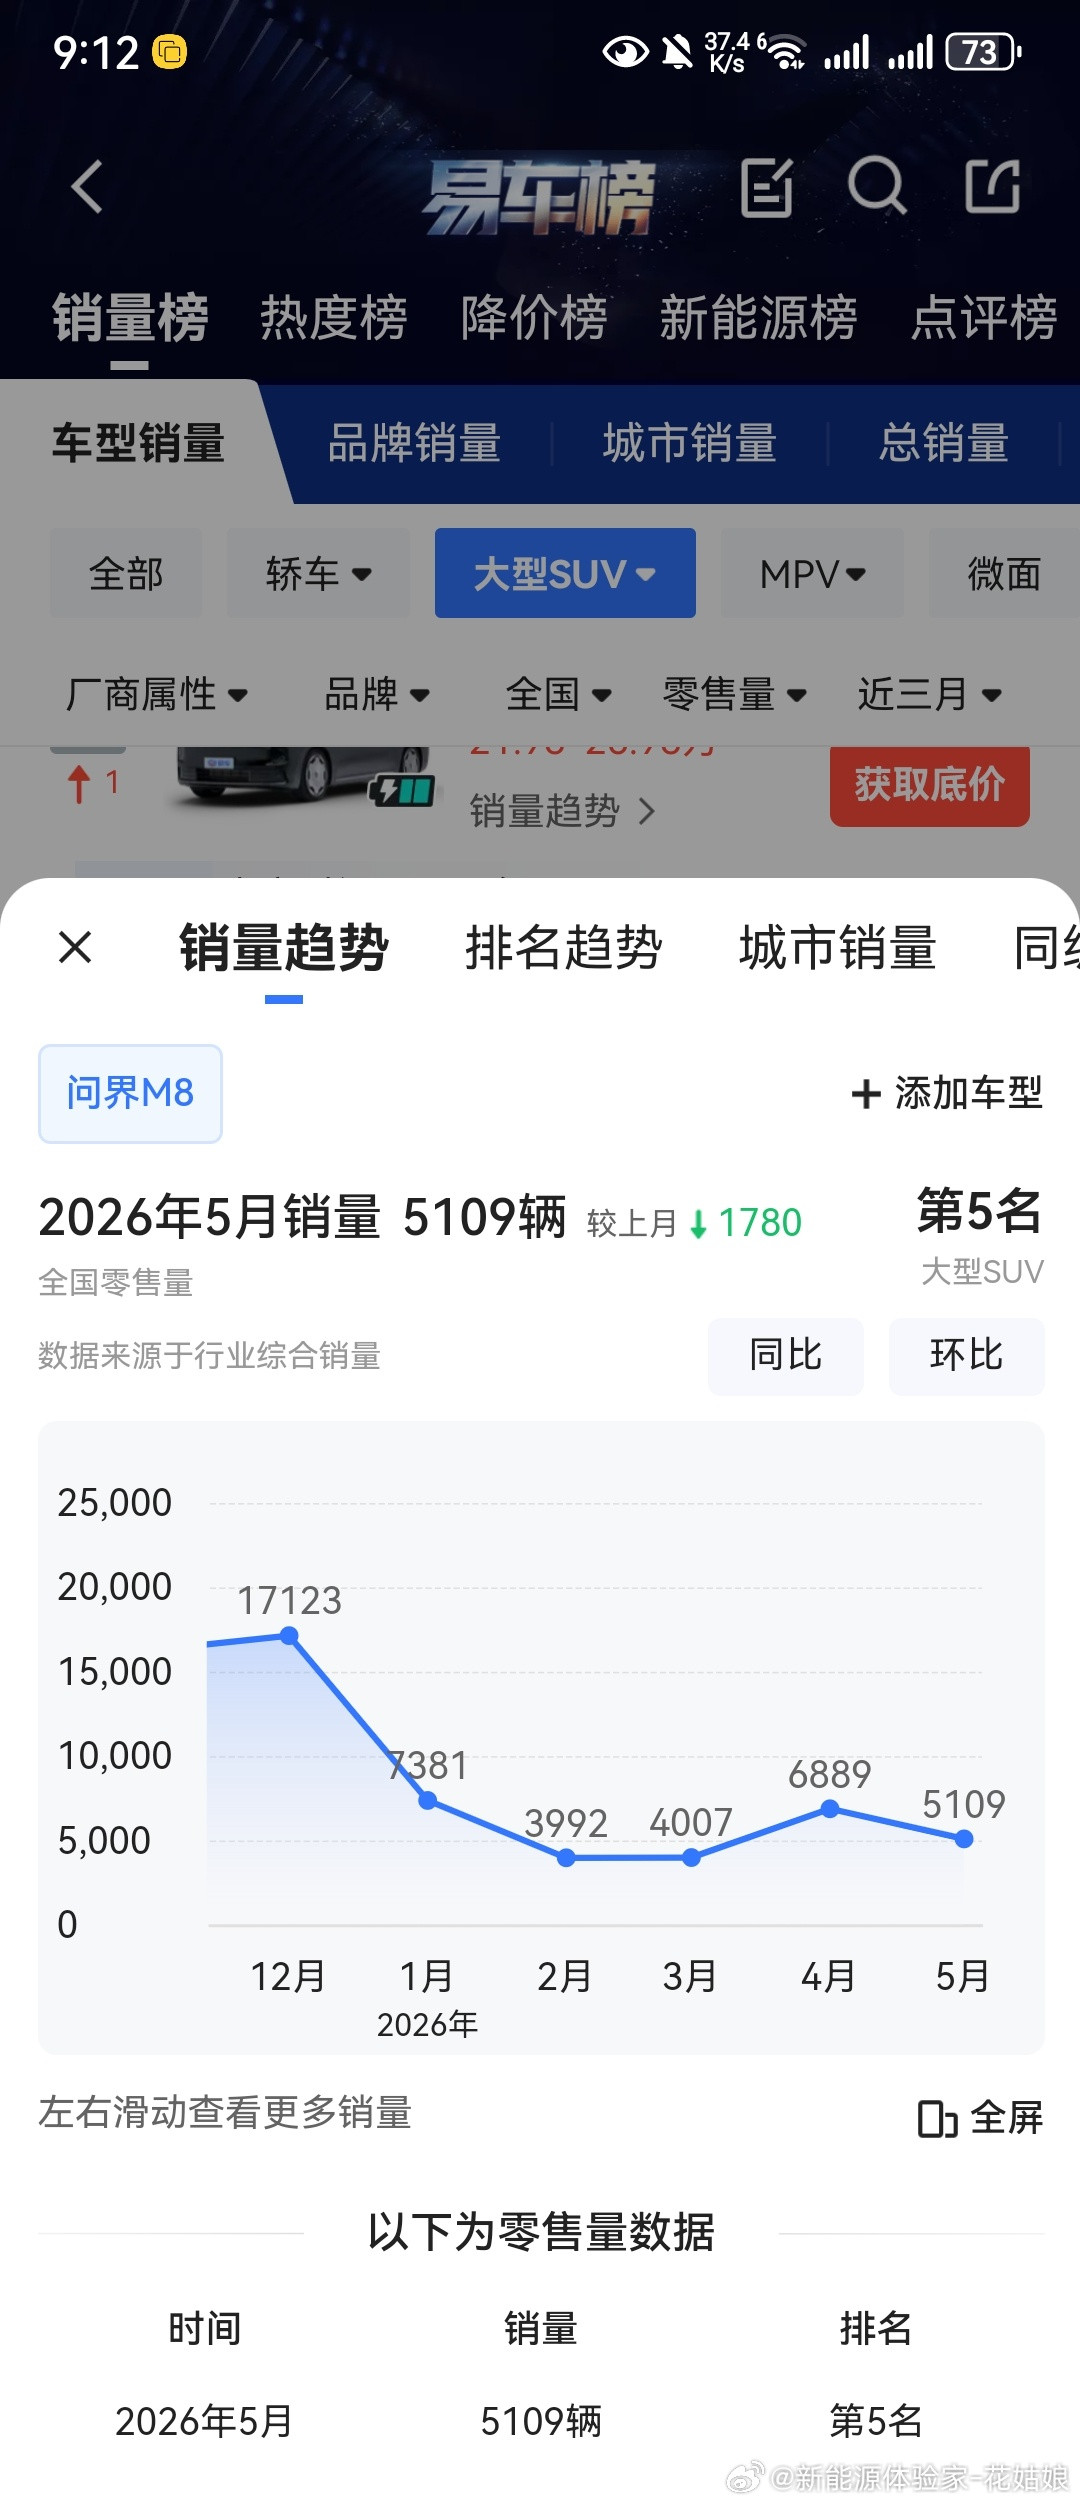The height and width of the screenshot is (2504, 1080).
Task: Tap the 易车榜 title logo
Action: (538, 197)
